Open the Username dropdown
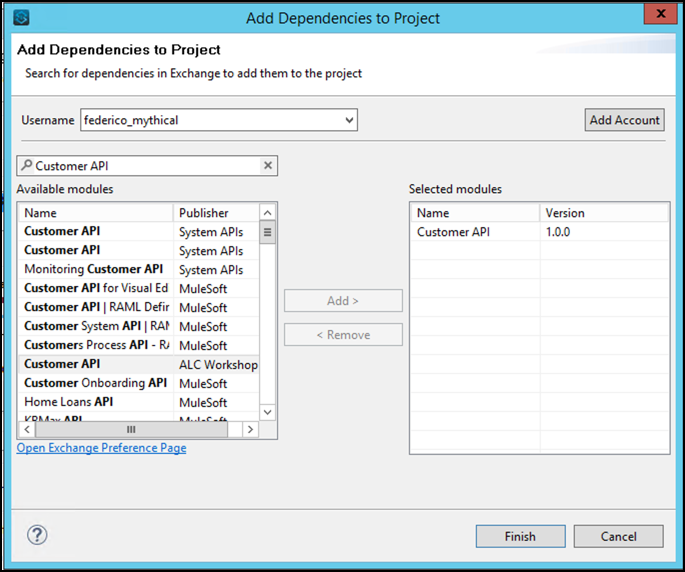Image resolution: width=685 pixels, height=572 pixels. 349,120
